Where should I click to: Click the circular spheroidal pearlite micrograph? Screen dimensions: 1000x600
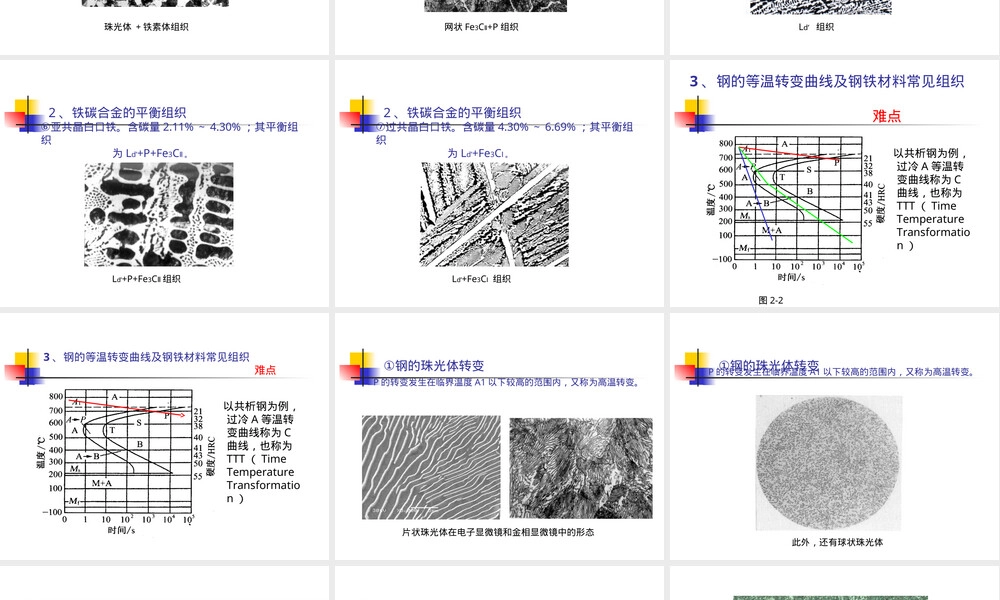(829, 462)
